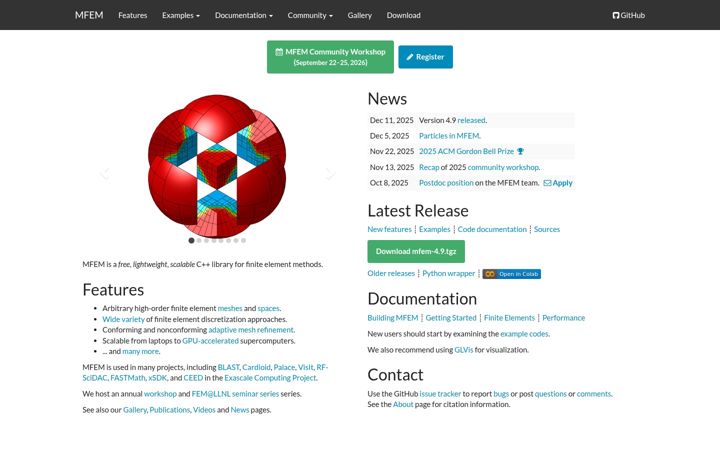The height and width of the screenshot is (450, 720).
Task: Expand the Community dropdown menu
Action: pyautogui.click(x=310, y=15)
